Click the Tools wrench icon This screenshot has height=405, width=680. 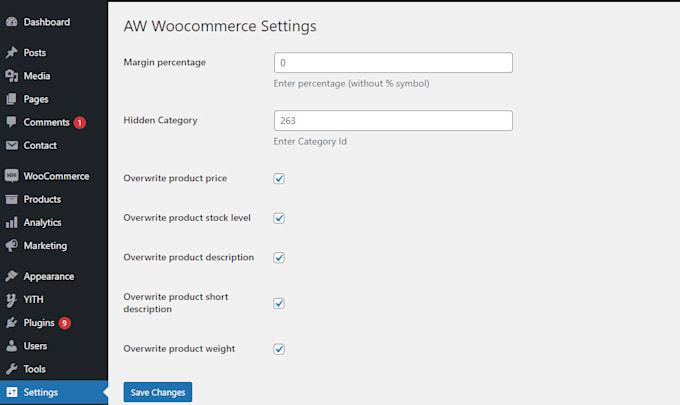(12, 369)
